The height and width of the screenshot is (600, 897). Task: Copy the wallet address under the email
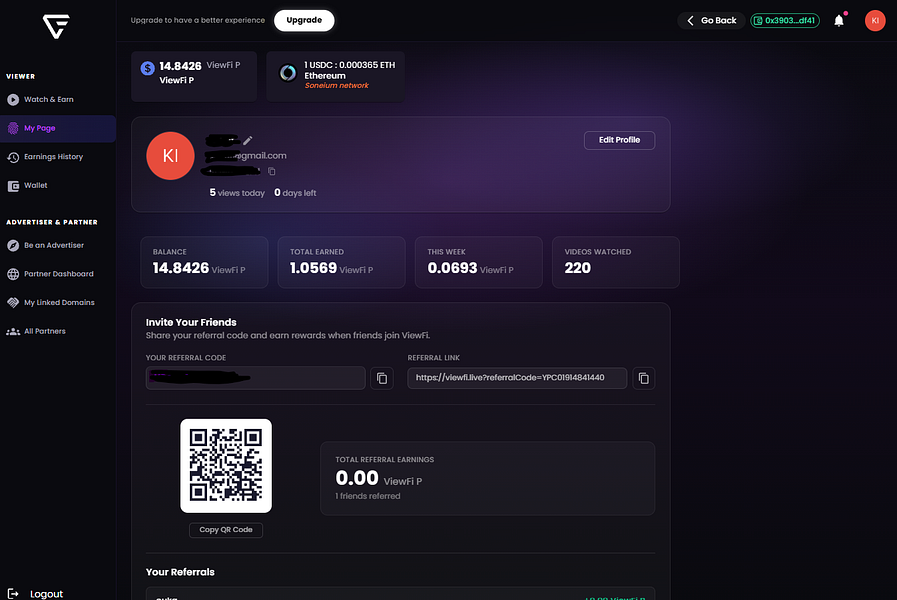click(272, 171)
